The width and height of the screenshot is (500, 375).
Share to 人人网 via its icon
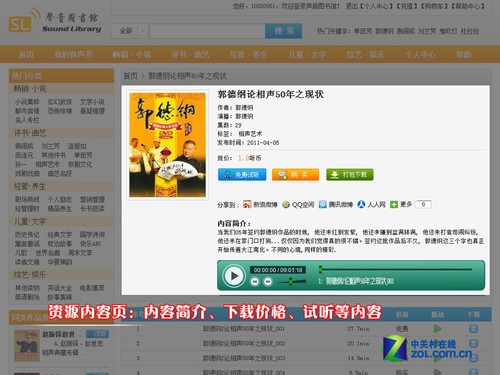(x=361, y=204)
